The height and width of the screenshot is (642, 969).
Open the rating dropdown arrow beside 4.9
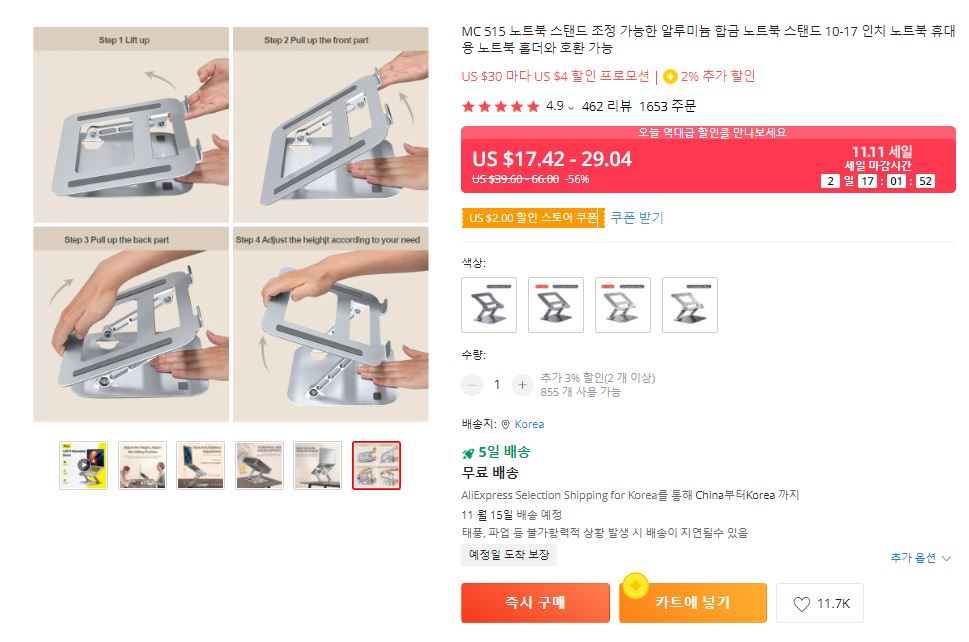point(571,108)
